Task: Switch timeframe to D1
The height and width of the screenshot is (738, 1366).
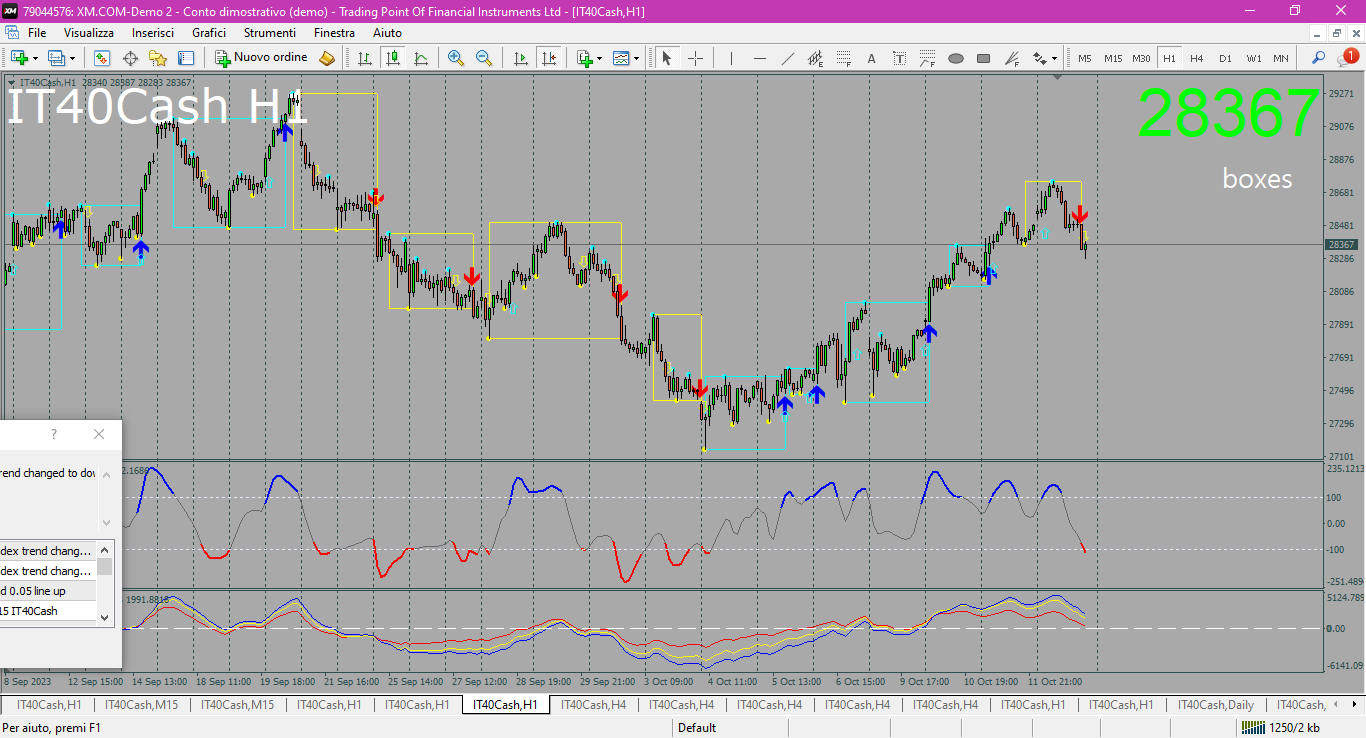Action: pos(1225,58)
